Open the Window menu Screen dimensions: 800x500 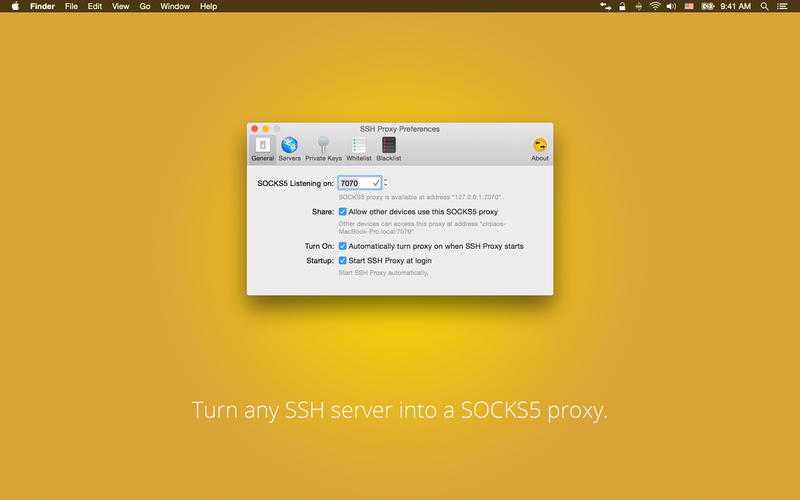pos(175,6)
